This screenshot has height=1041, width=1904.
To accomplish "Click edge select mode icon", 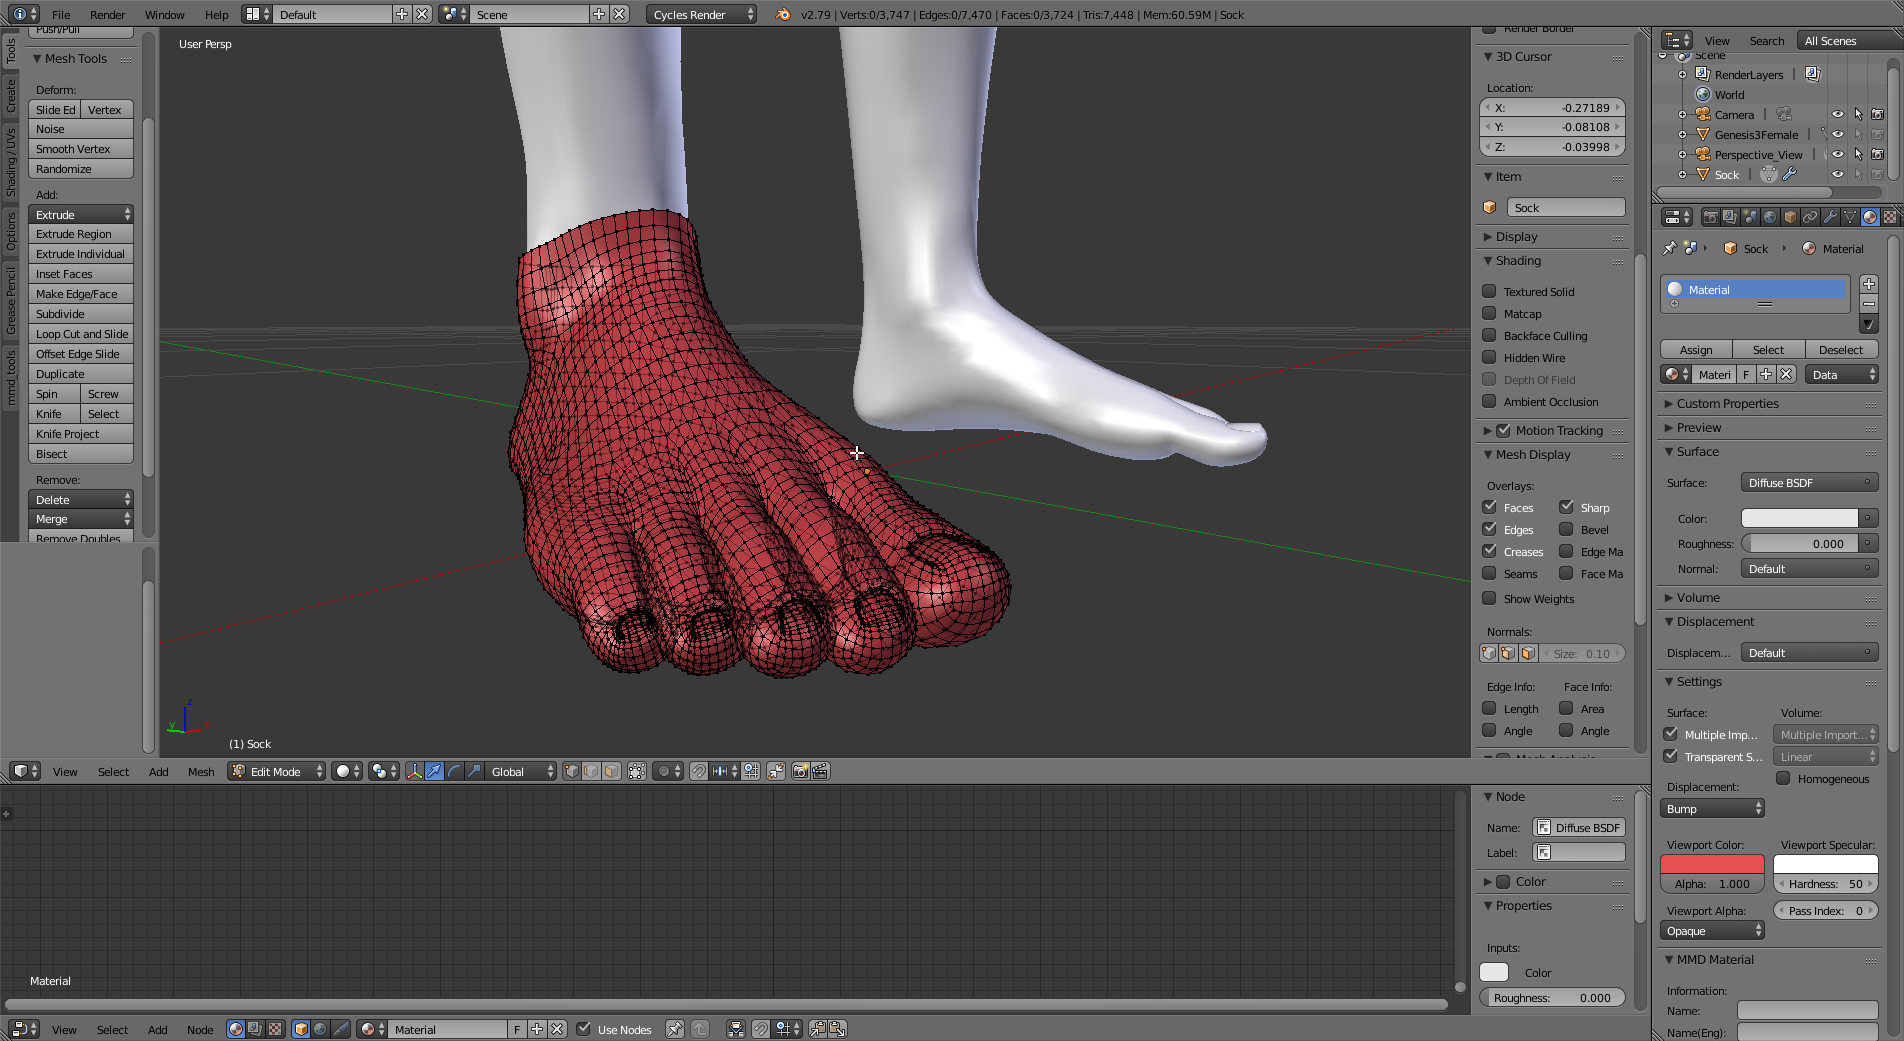I will click(591, 771).
